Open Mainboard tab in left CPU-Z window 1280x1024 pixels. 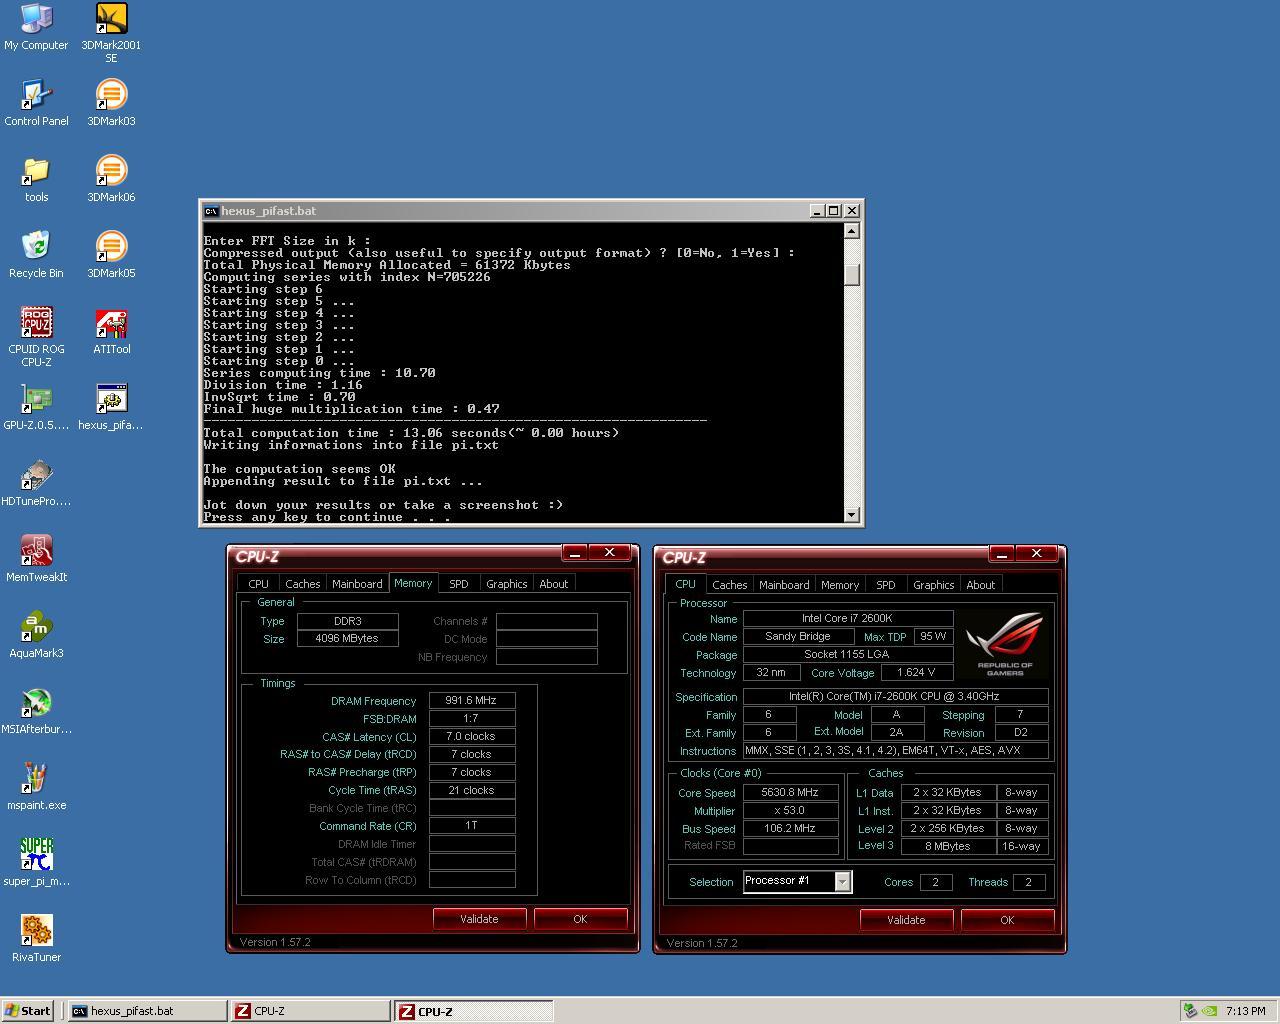(x=357, y=584)
